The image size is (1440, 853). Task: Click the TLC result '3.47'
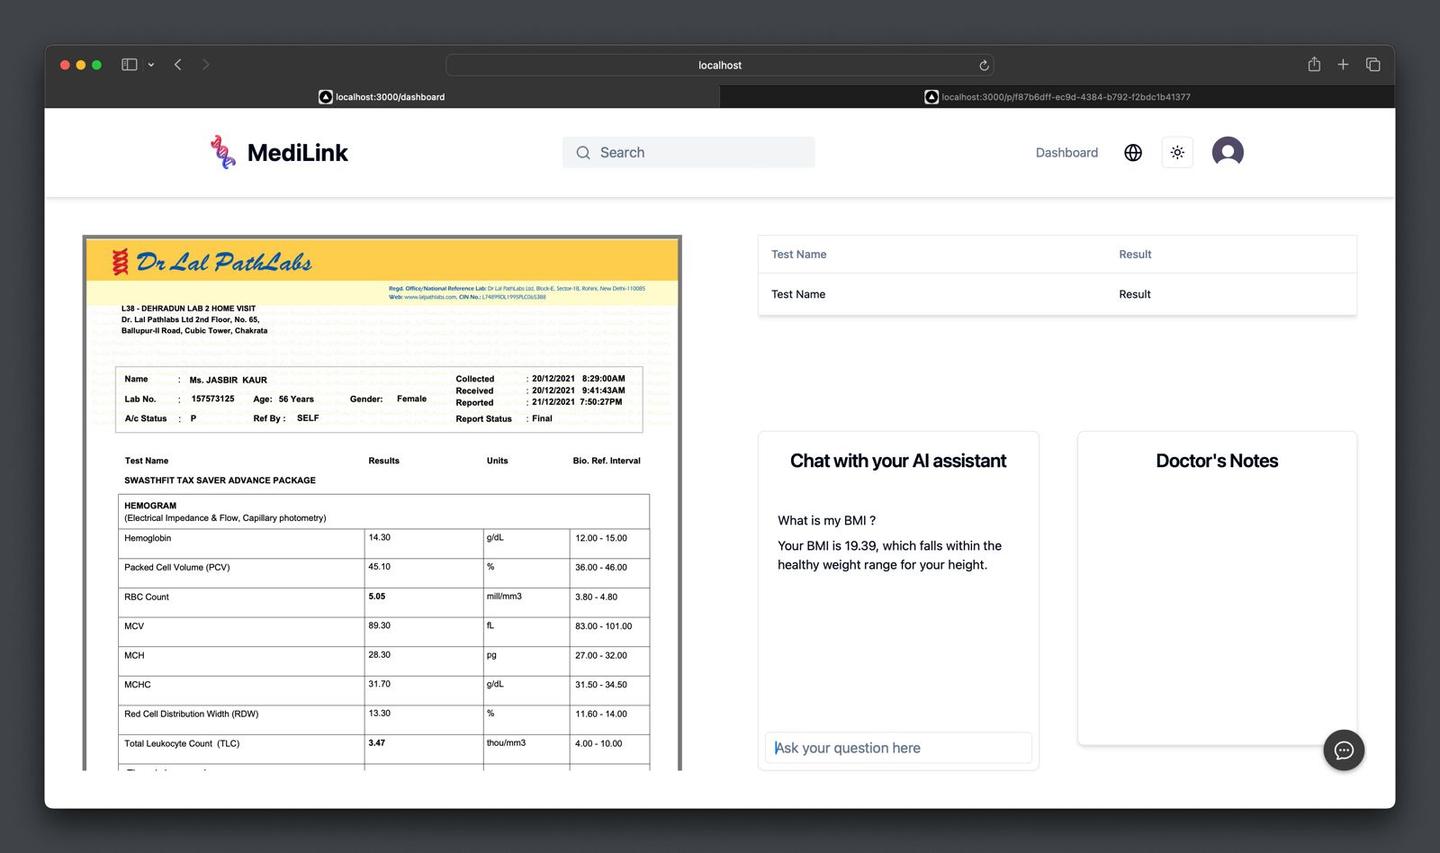pyautogui.click(x=376, y=743)
